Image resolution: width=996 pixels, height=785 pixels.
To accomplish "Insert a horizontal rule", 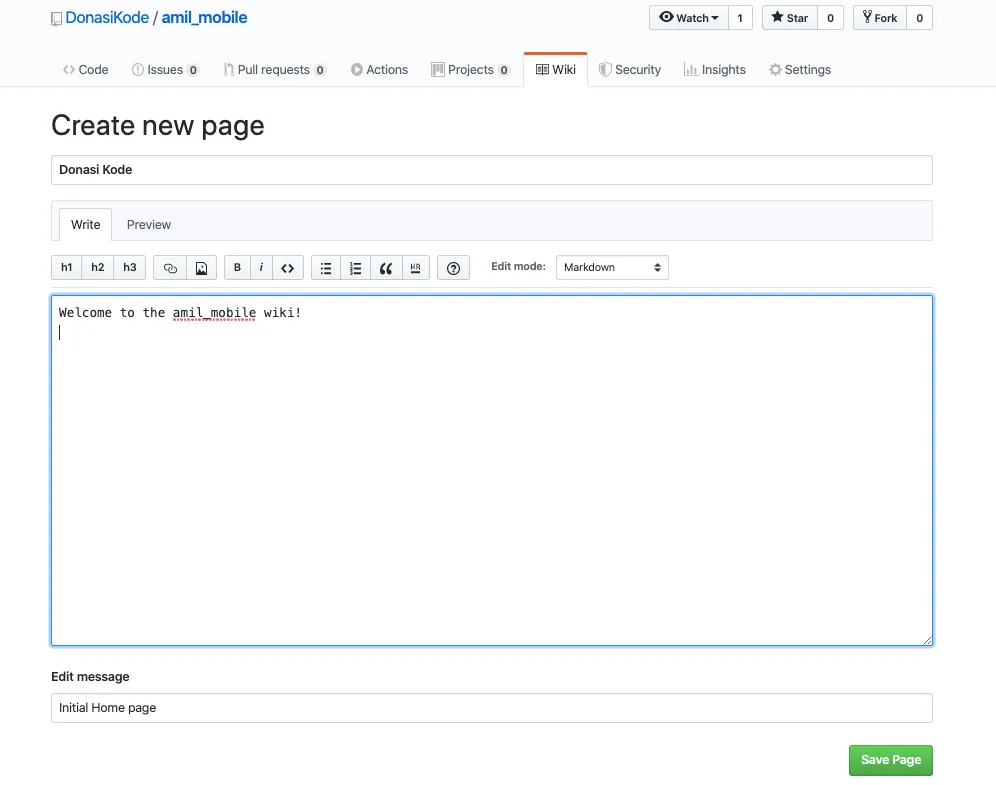I will (415, 267).
